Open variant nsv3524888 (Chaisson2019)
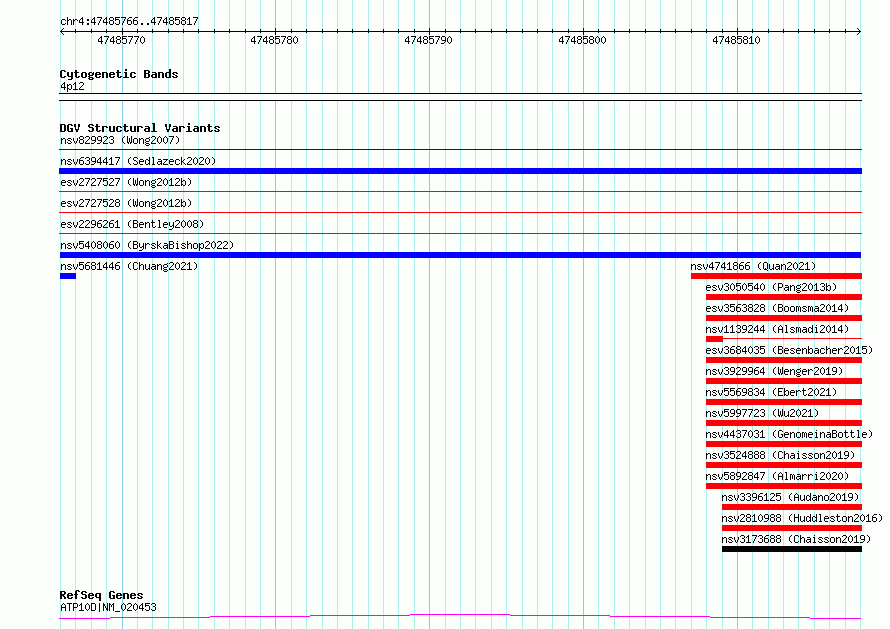The width and height of the screenshot is (890, 629). (780, 455)
